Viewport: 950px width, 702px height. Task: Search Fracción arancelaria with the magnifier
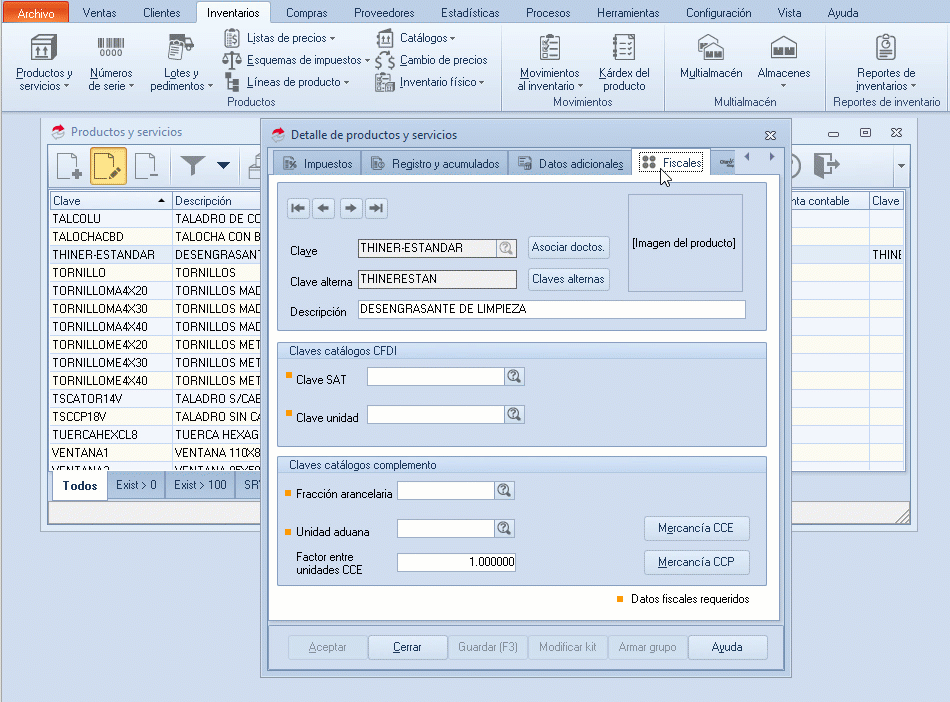[504, 490]
